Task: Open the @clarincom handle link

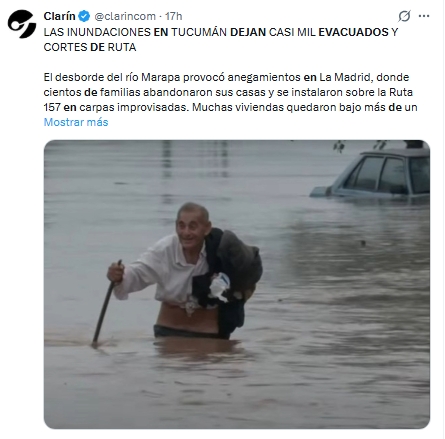Action: [125, 16]
